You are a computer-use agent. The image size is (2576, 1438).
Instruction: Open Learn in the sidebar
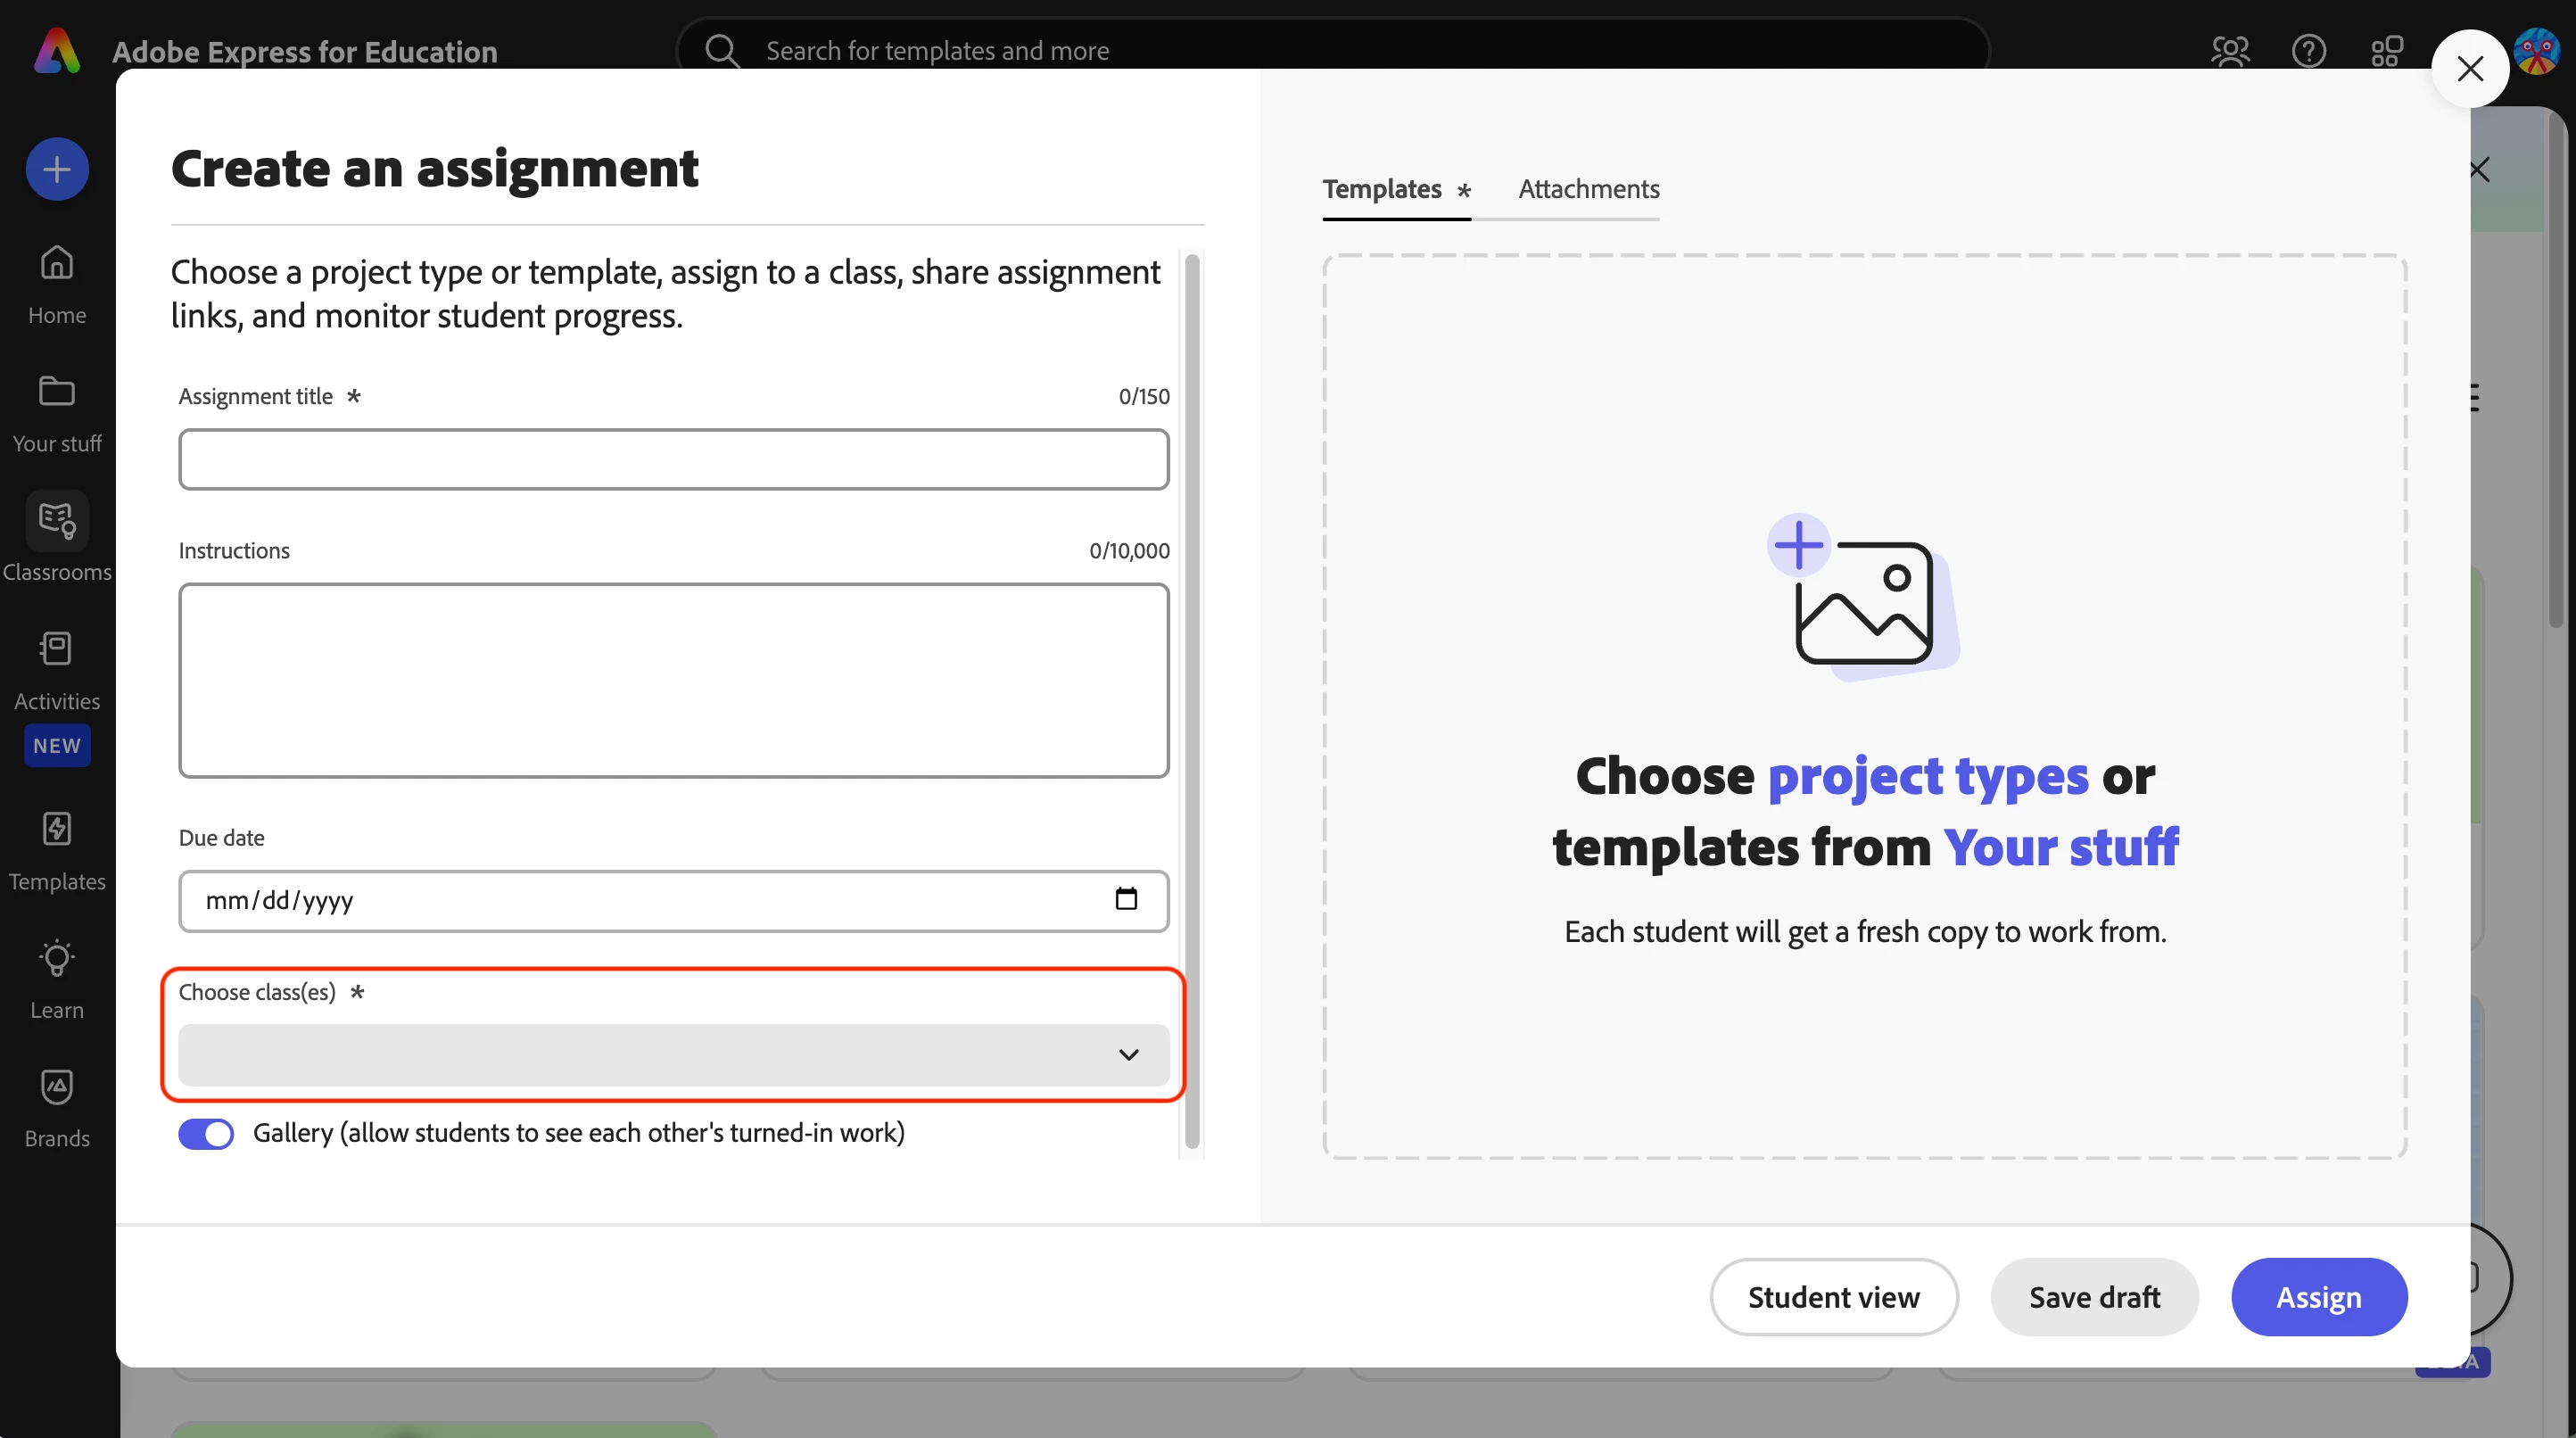click(57, 980)
